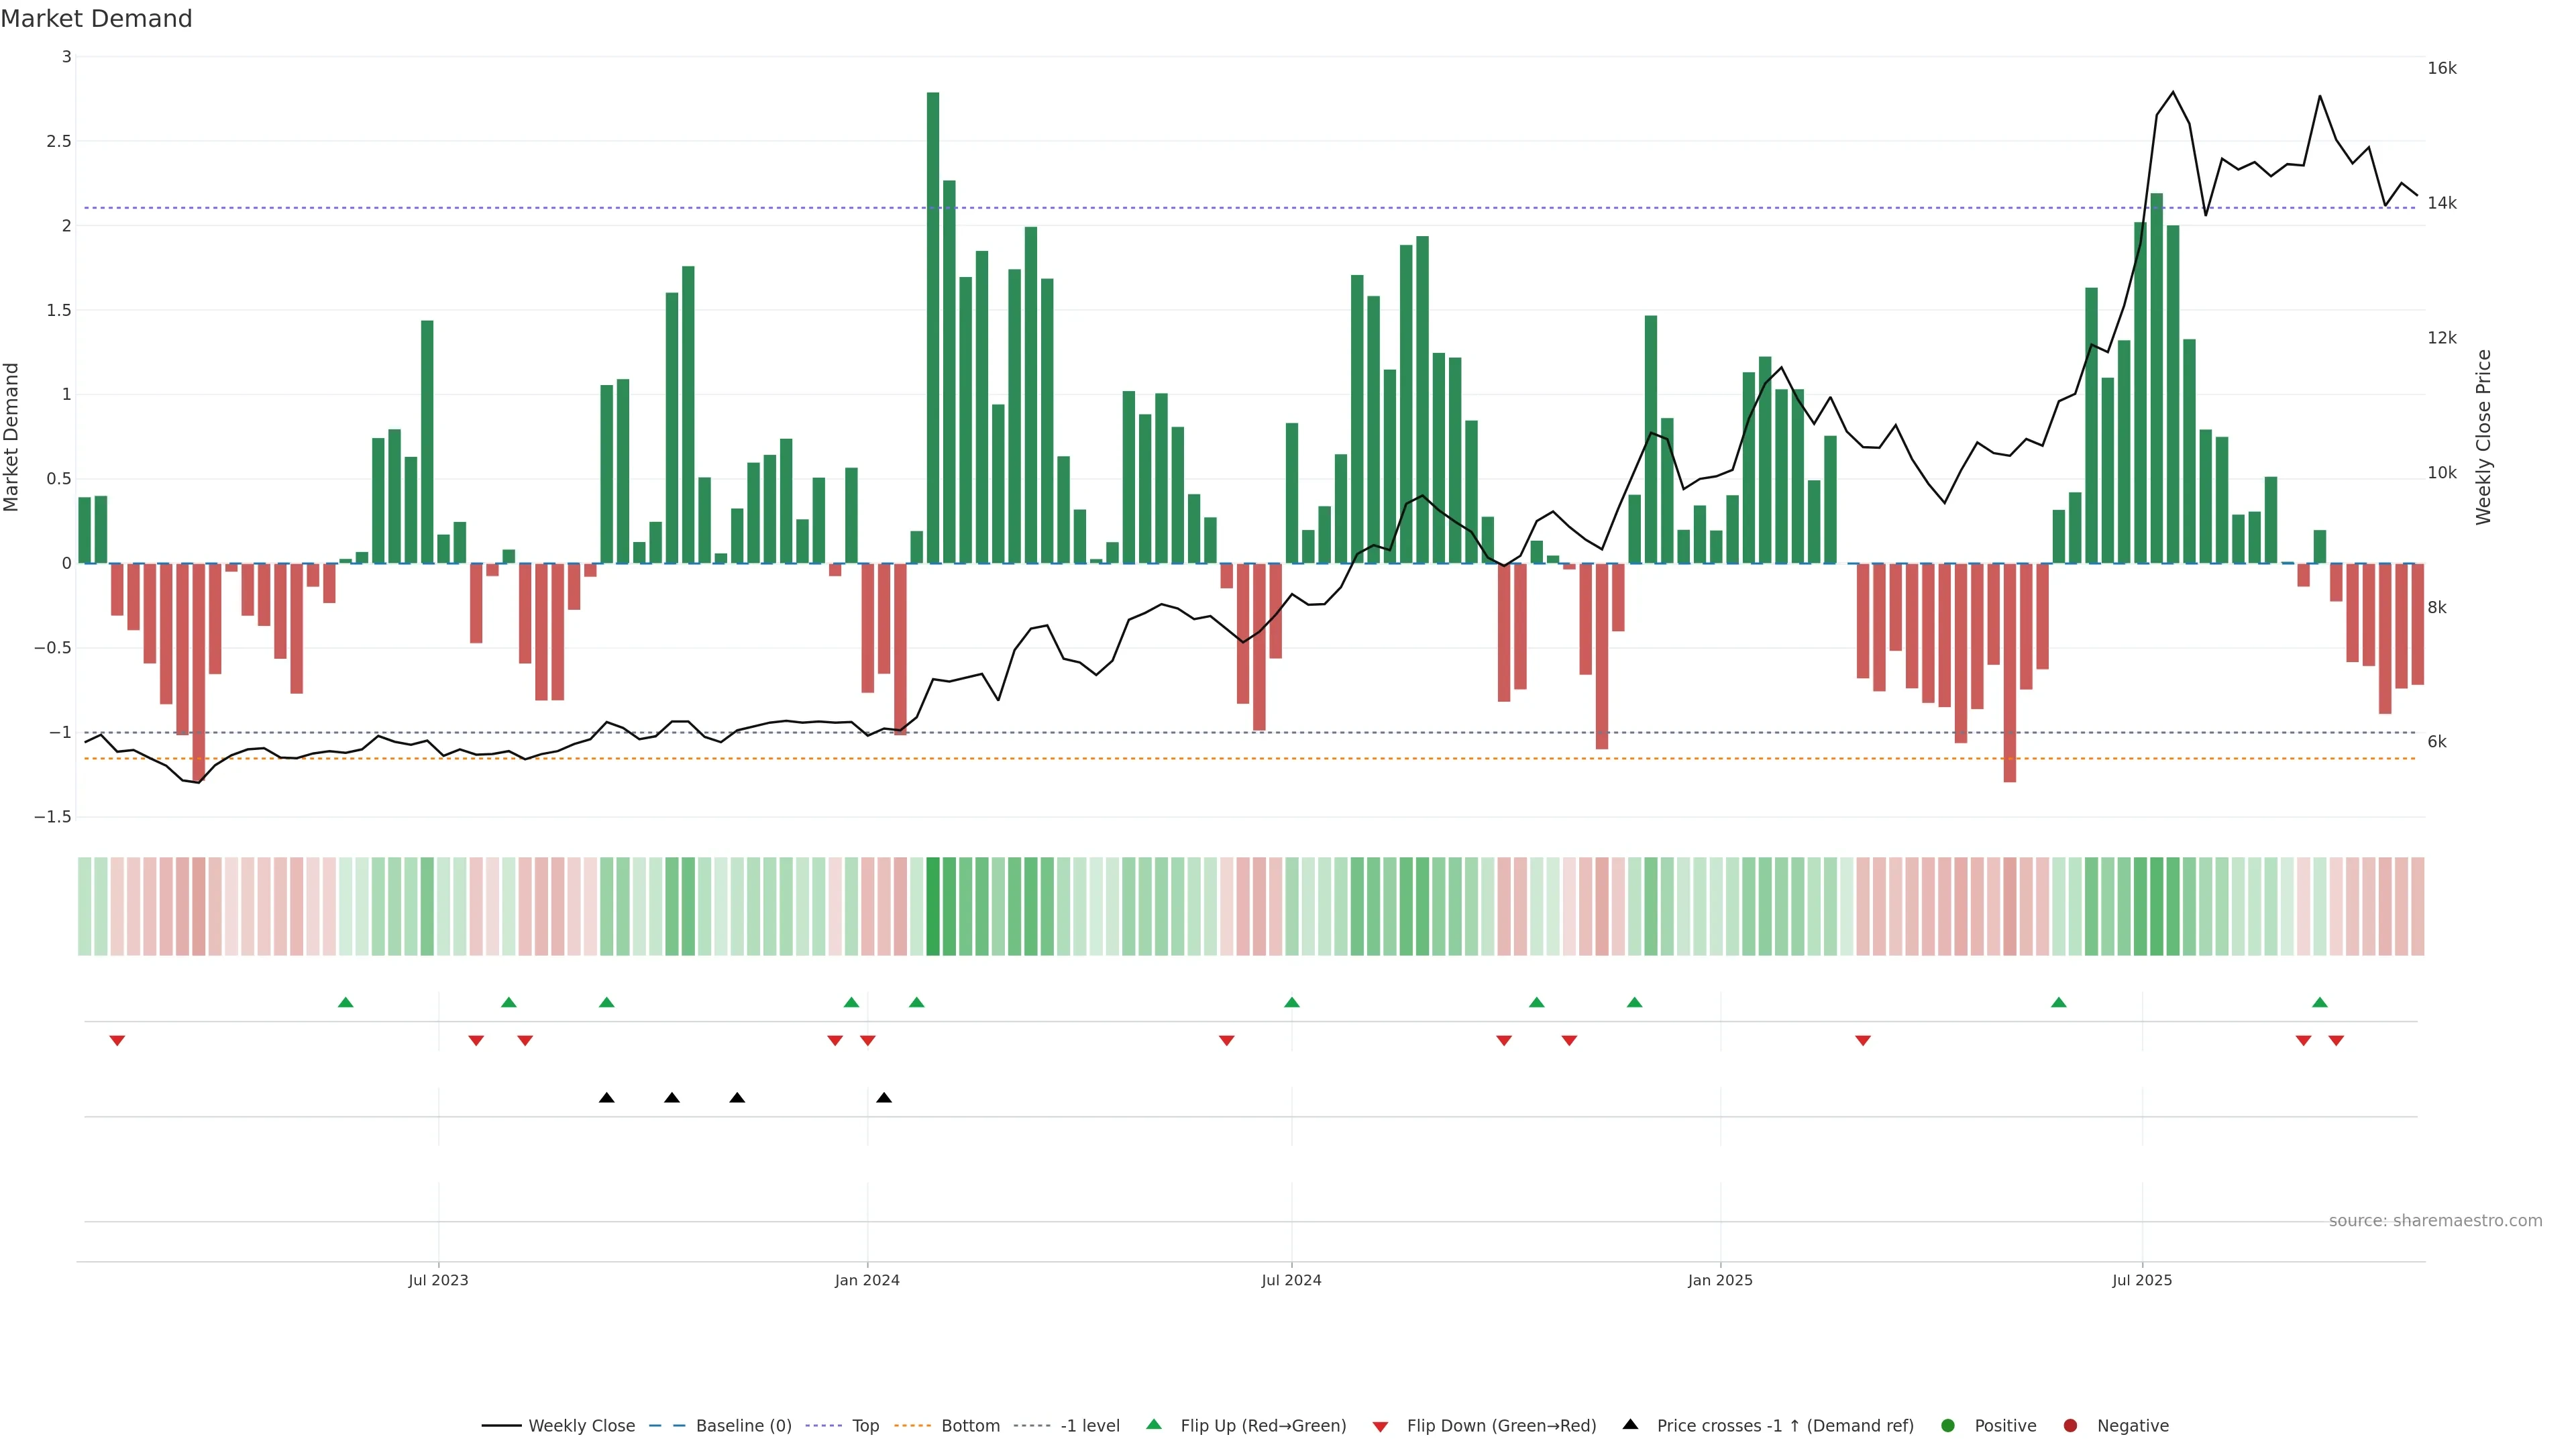
Task: Click Flip Down red triangle legend icon
Action: (x=1380, y=1427)
